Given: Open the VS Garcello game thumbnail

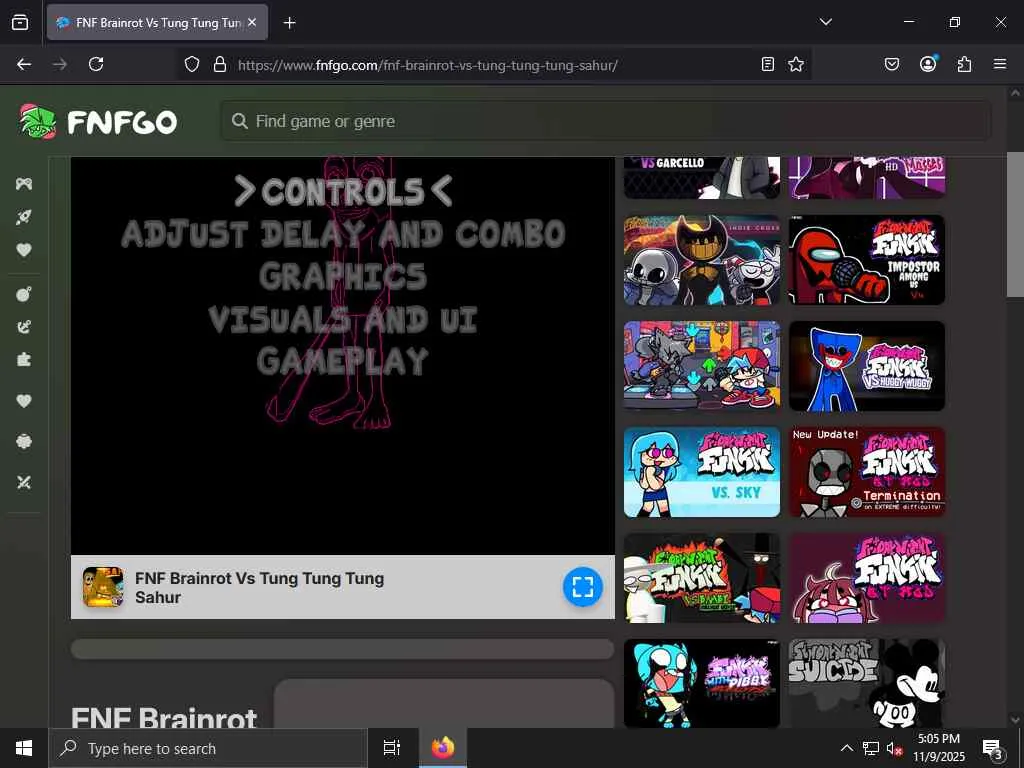Looking at the screenshot, I should [702, 177].
